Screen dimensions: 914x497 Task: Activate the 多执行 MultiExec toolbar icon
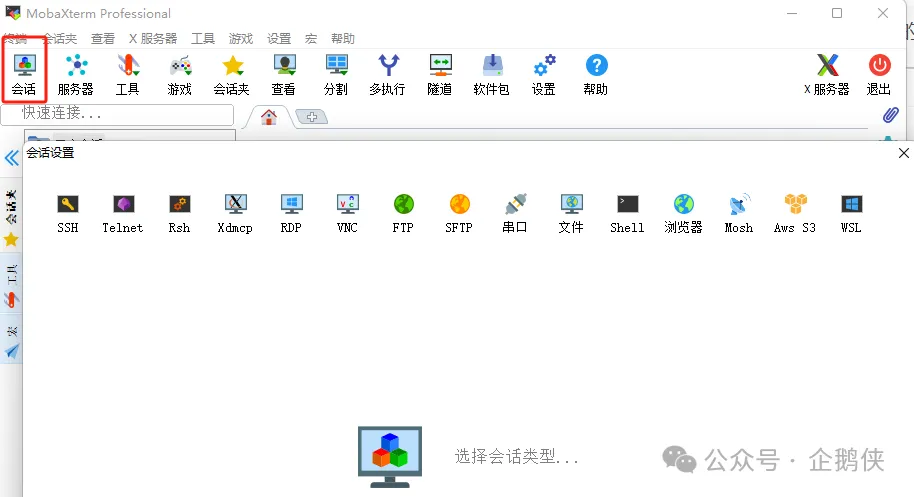(388, 74)
